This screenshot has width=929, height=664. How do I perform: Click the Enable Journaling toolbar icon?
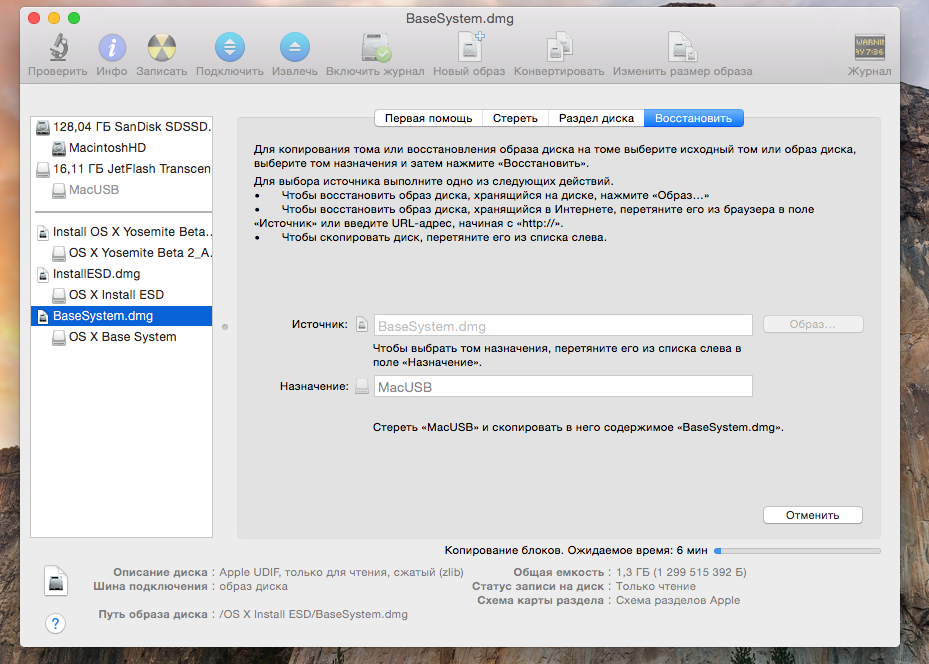(x=375, y=48)
